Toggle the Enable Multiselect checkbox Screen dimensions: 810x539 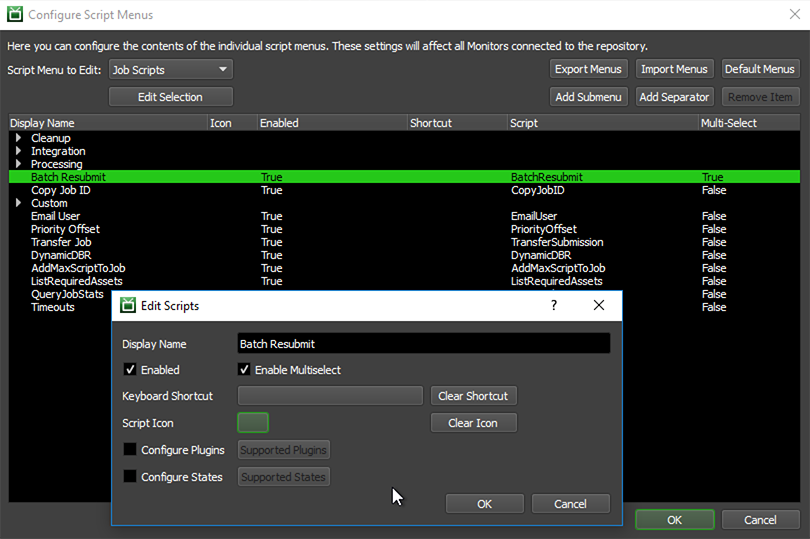click(245, 370)
